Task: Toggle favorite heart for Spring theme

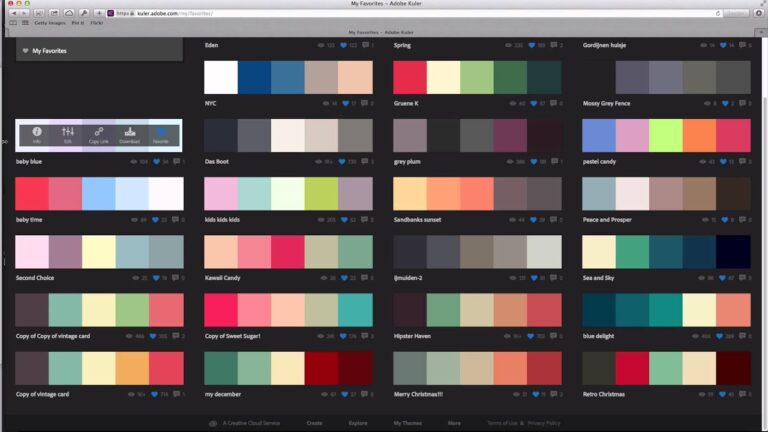Action: click(x=532, y=45)
